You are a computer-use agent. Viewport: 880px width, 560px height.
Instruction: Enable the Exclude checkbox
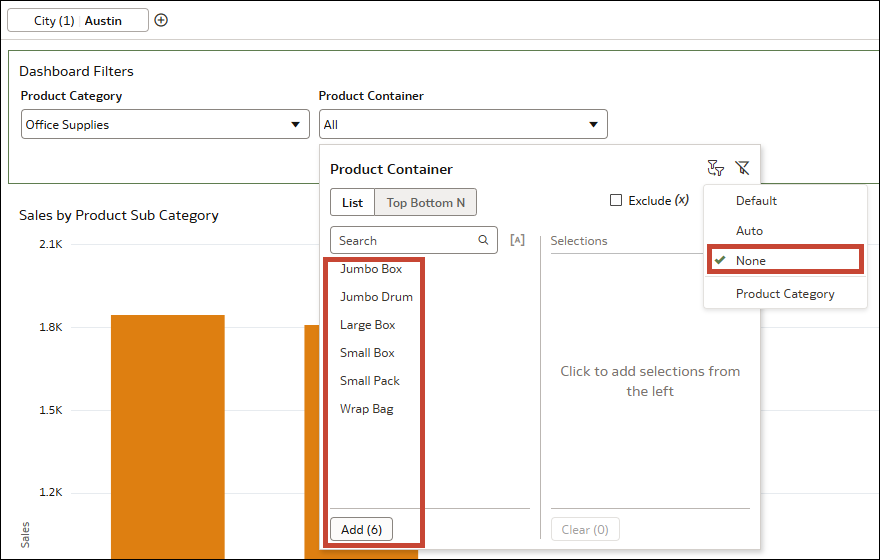[x=616, y=200]
